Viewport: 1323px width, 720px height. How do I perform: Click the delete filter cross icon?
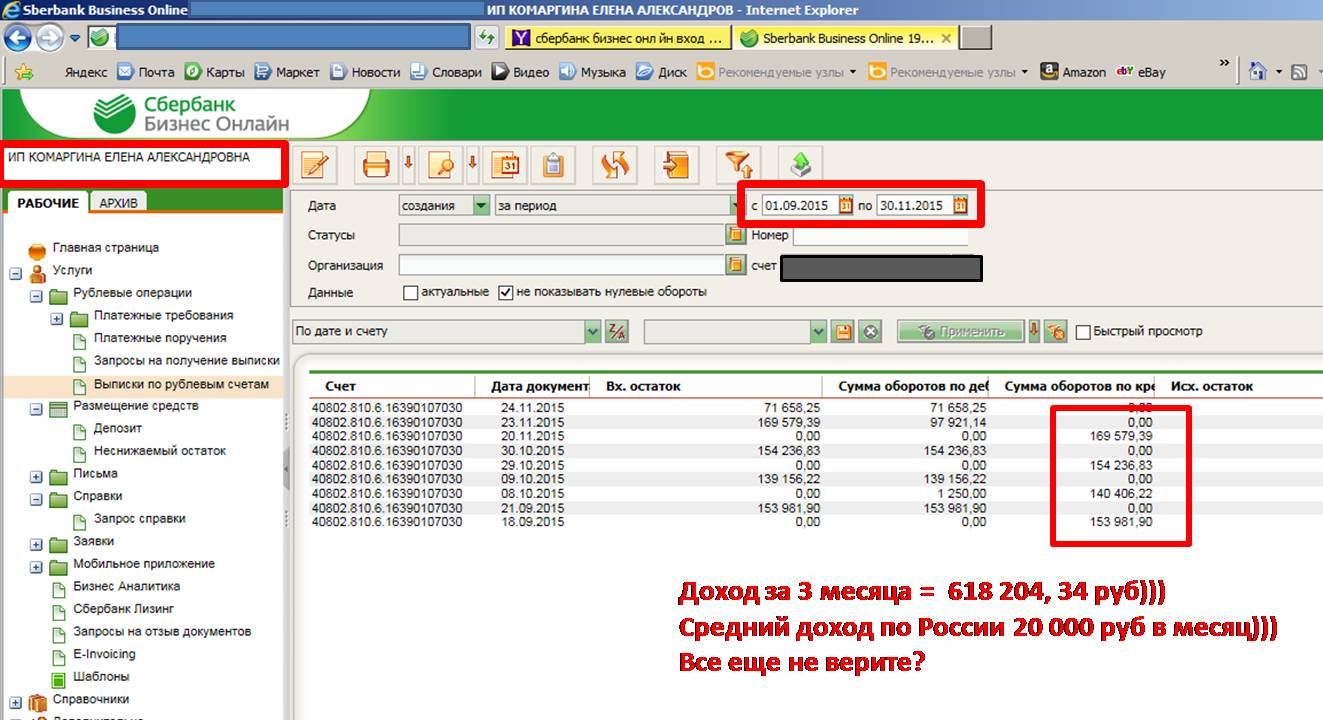click(x=870, y=332)
